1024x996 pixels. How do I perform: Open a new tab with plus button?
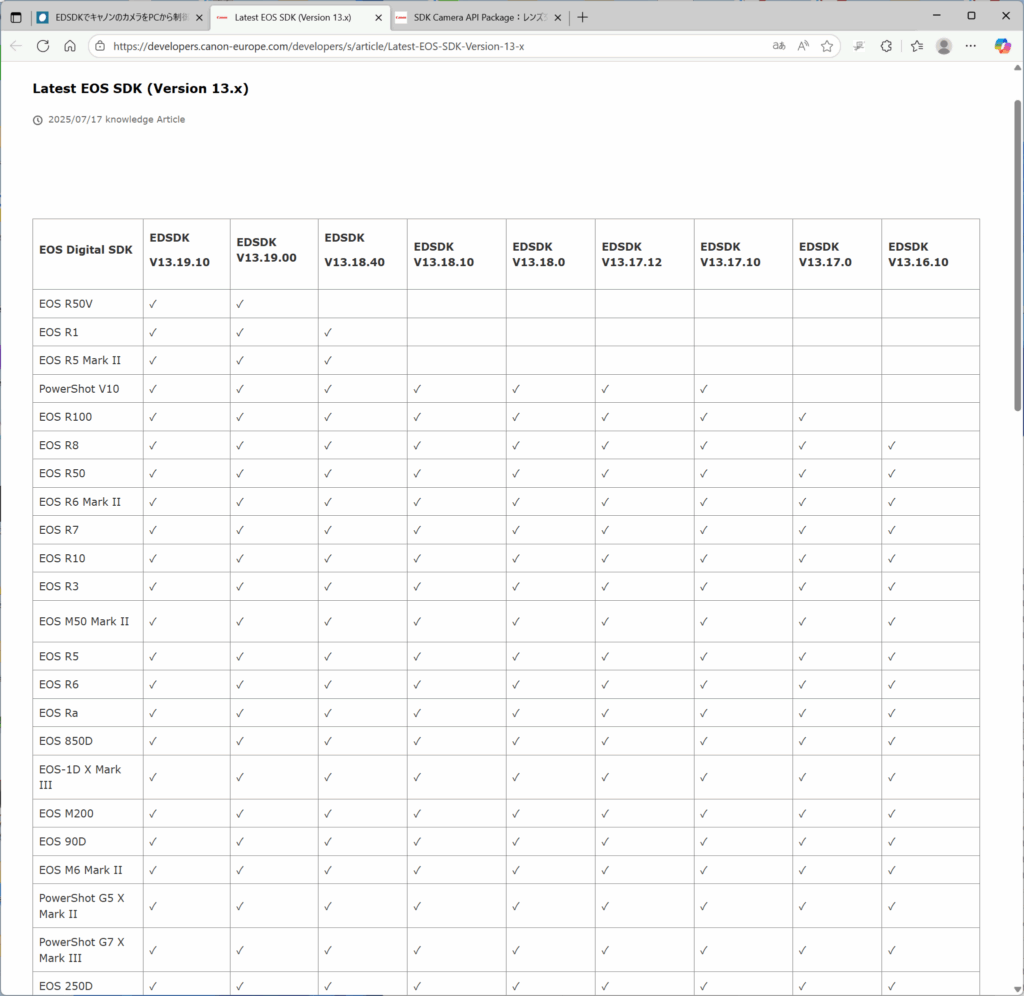click(583, 17)
